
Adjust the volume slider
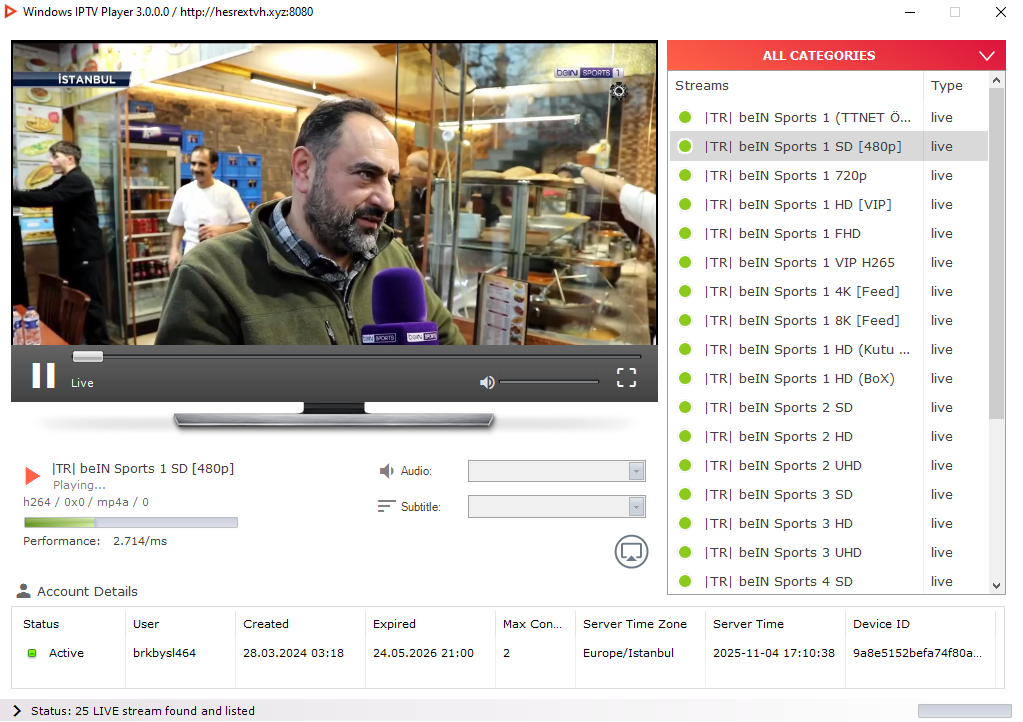[x=548, y=382]
